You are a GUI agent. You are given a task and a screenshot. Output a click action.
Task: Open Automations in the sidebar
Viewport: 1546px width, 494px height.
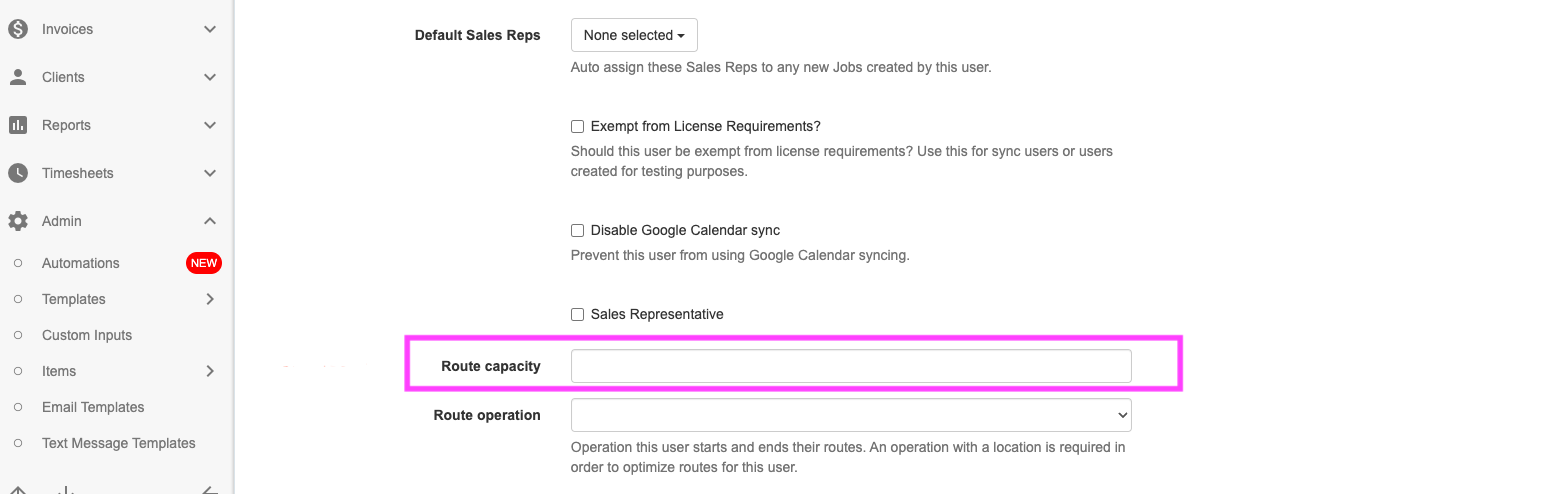(81, 263)
